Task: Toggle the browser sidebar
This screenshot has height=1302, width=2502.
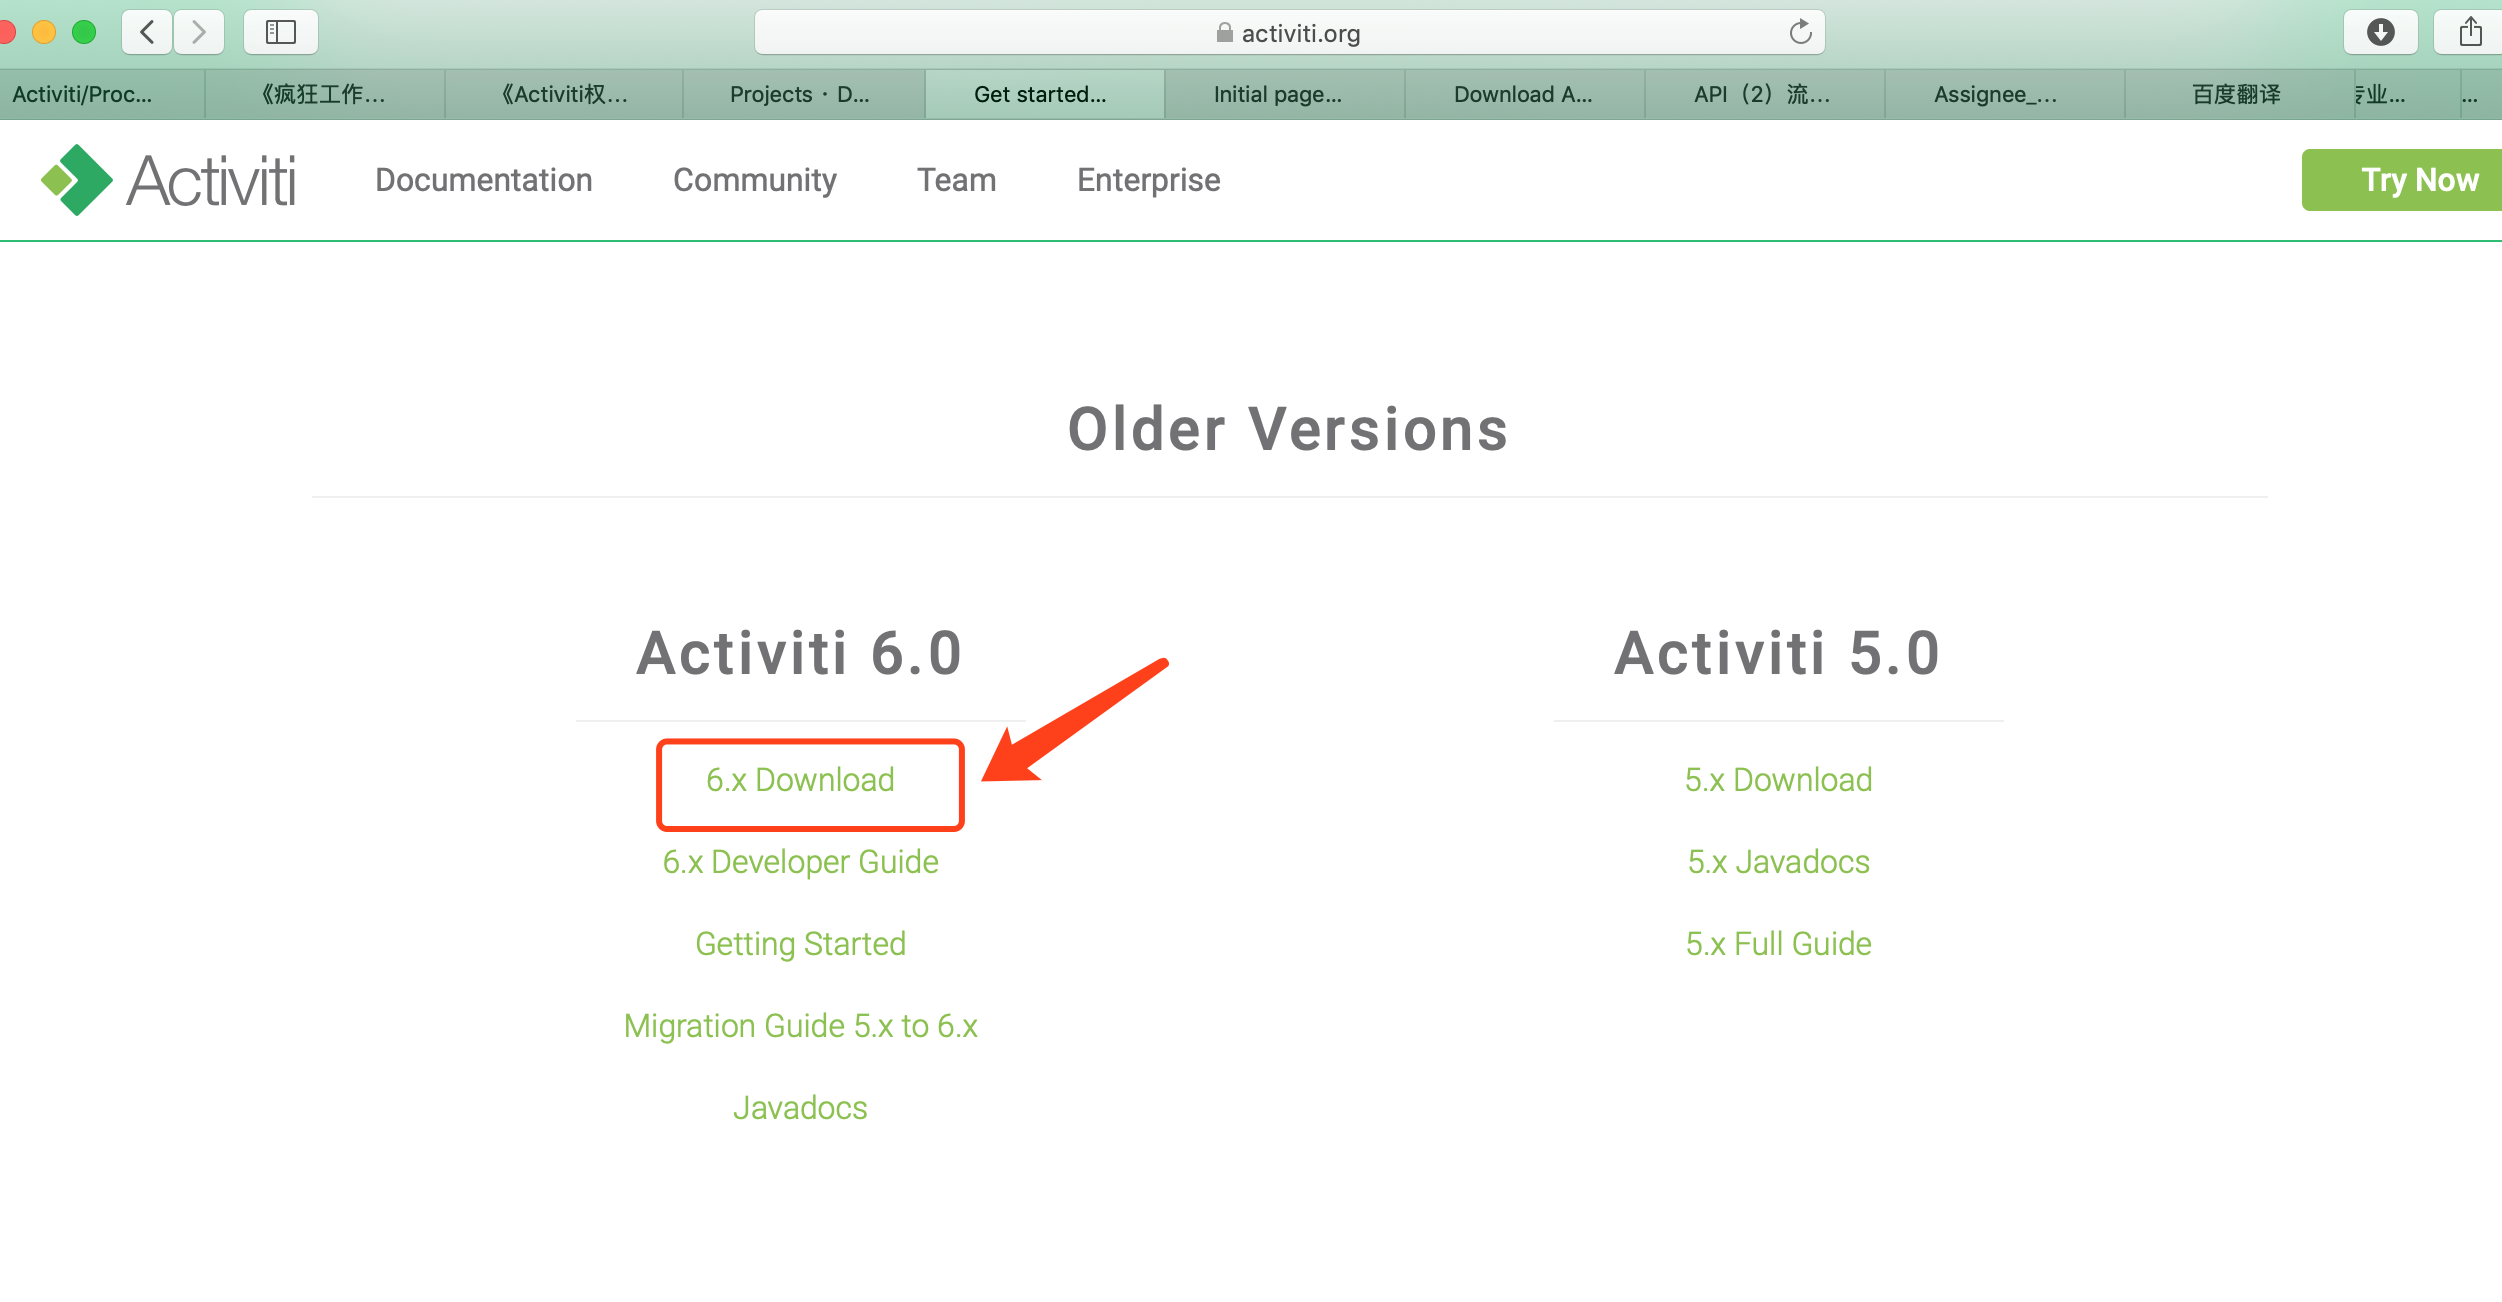Action: click(280, 31)
